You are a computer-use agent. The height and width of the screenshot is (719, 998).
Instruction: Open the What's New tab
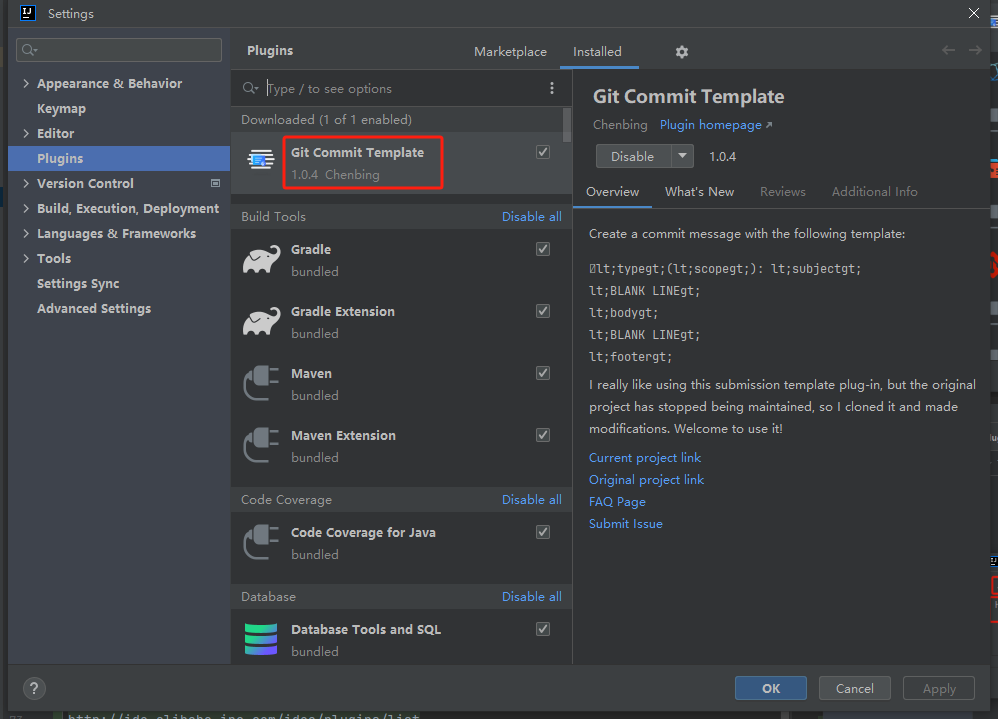tap(699, 192)
